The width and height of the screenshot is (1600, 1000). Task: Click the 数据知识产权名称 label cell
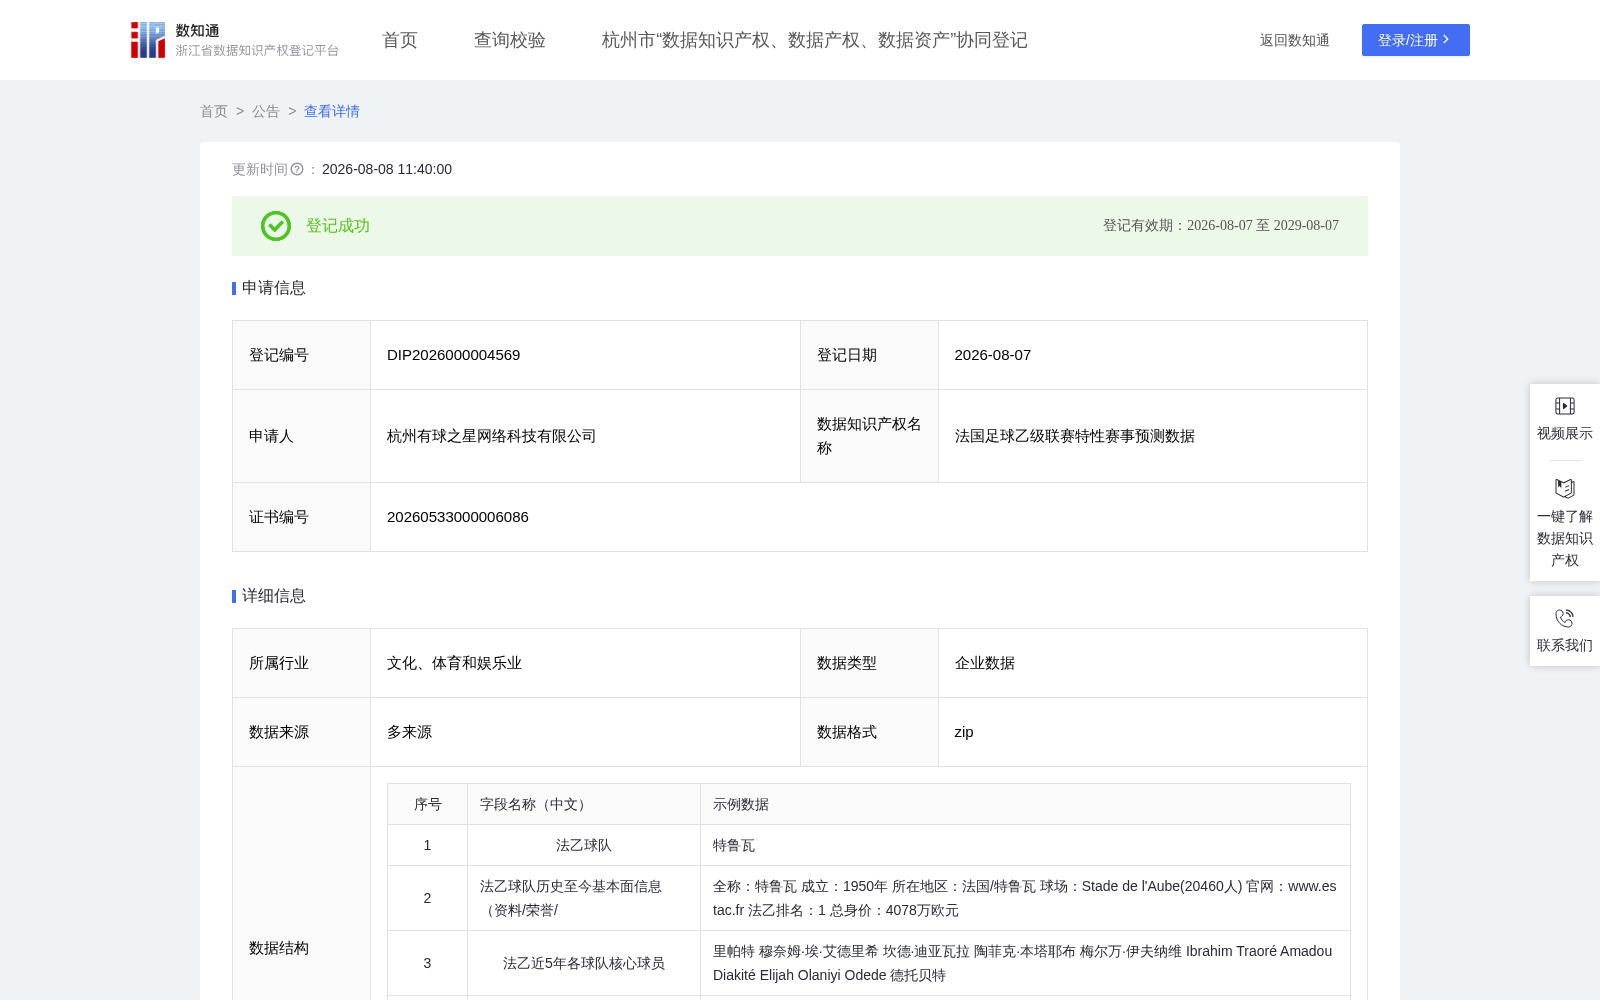(869, 436)
